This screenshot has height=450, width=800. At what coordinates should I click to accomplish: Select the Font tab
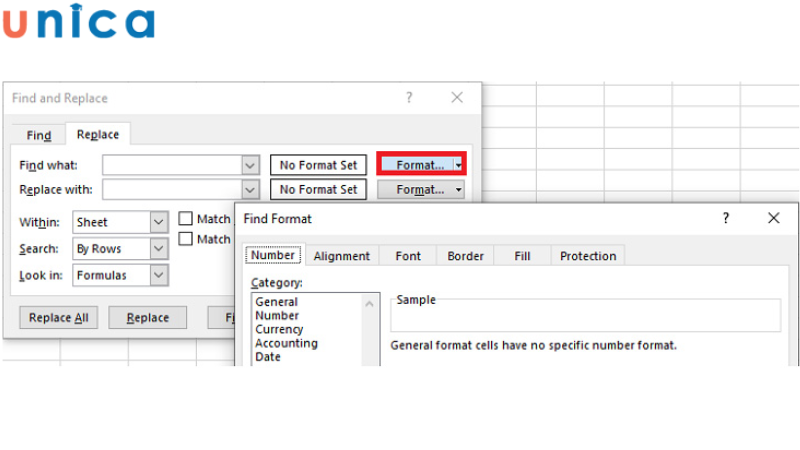(x=408, y=256)
